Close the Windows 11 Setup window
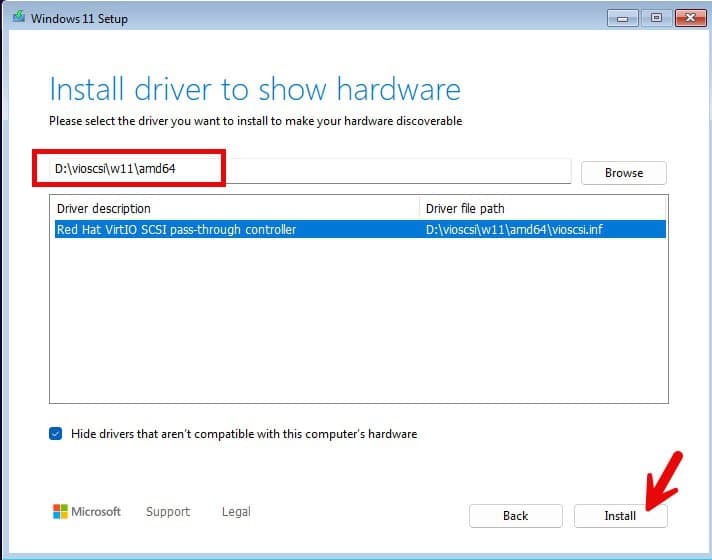 pos(690,18)
